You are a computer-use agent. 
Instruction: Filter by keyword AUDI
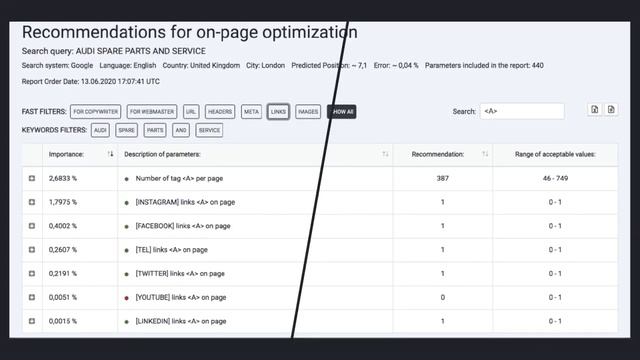(100, 130)
